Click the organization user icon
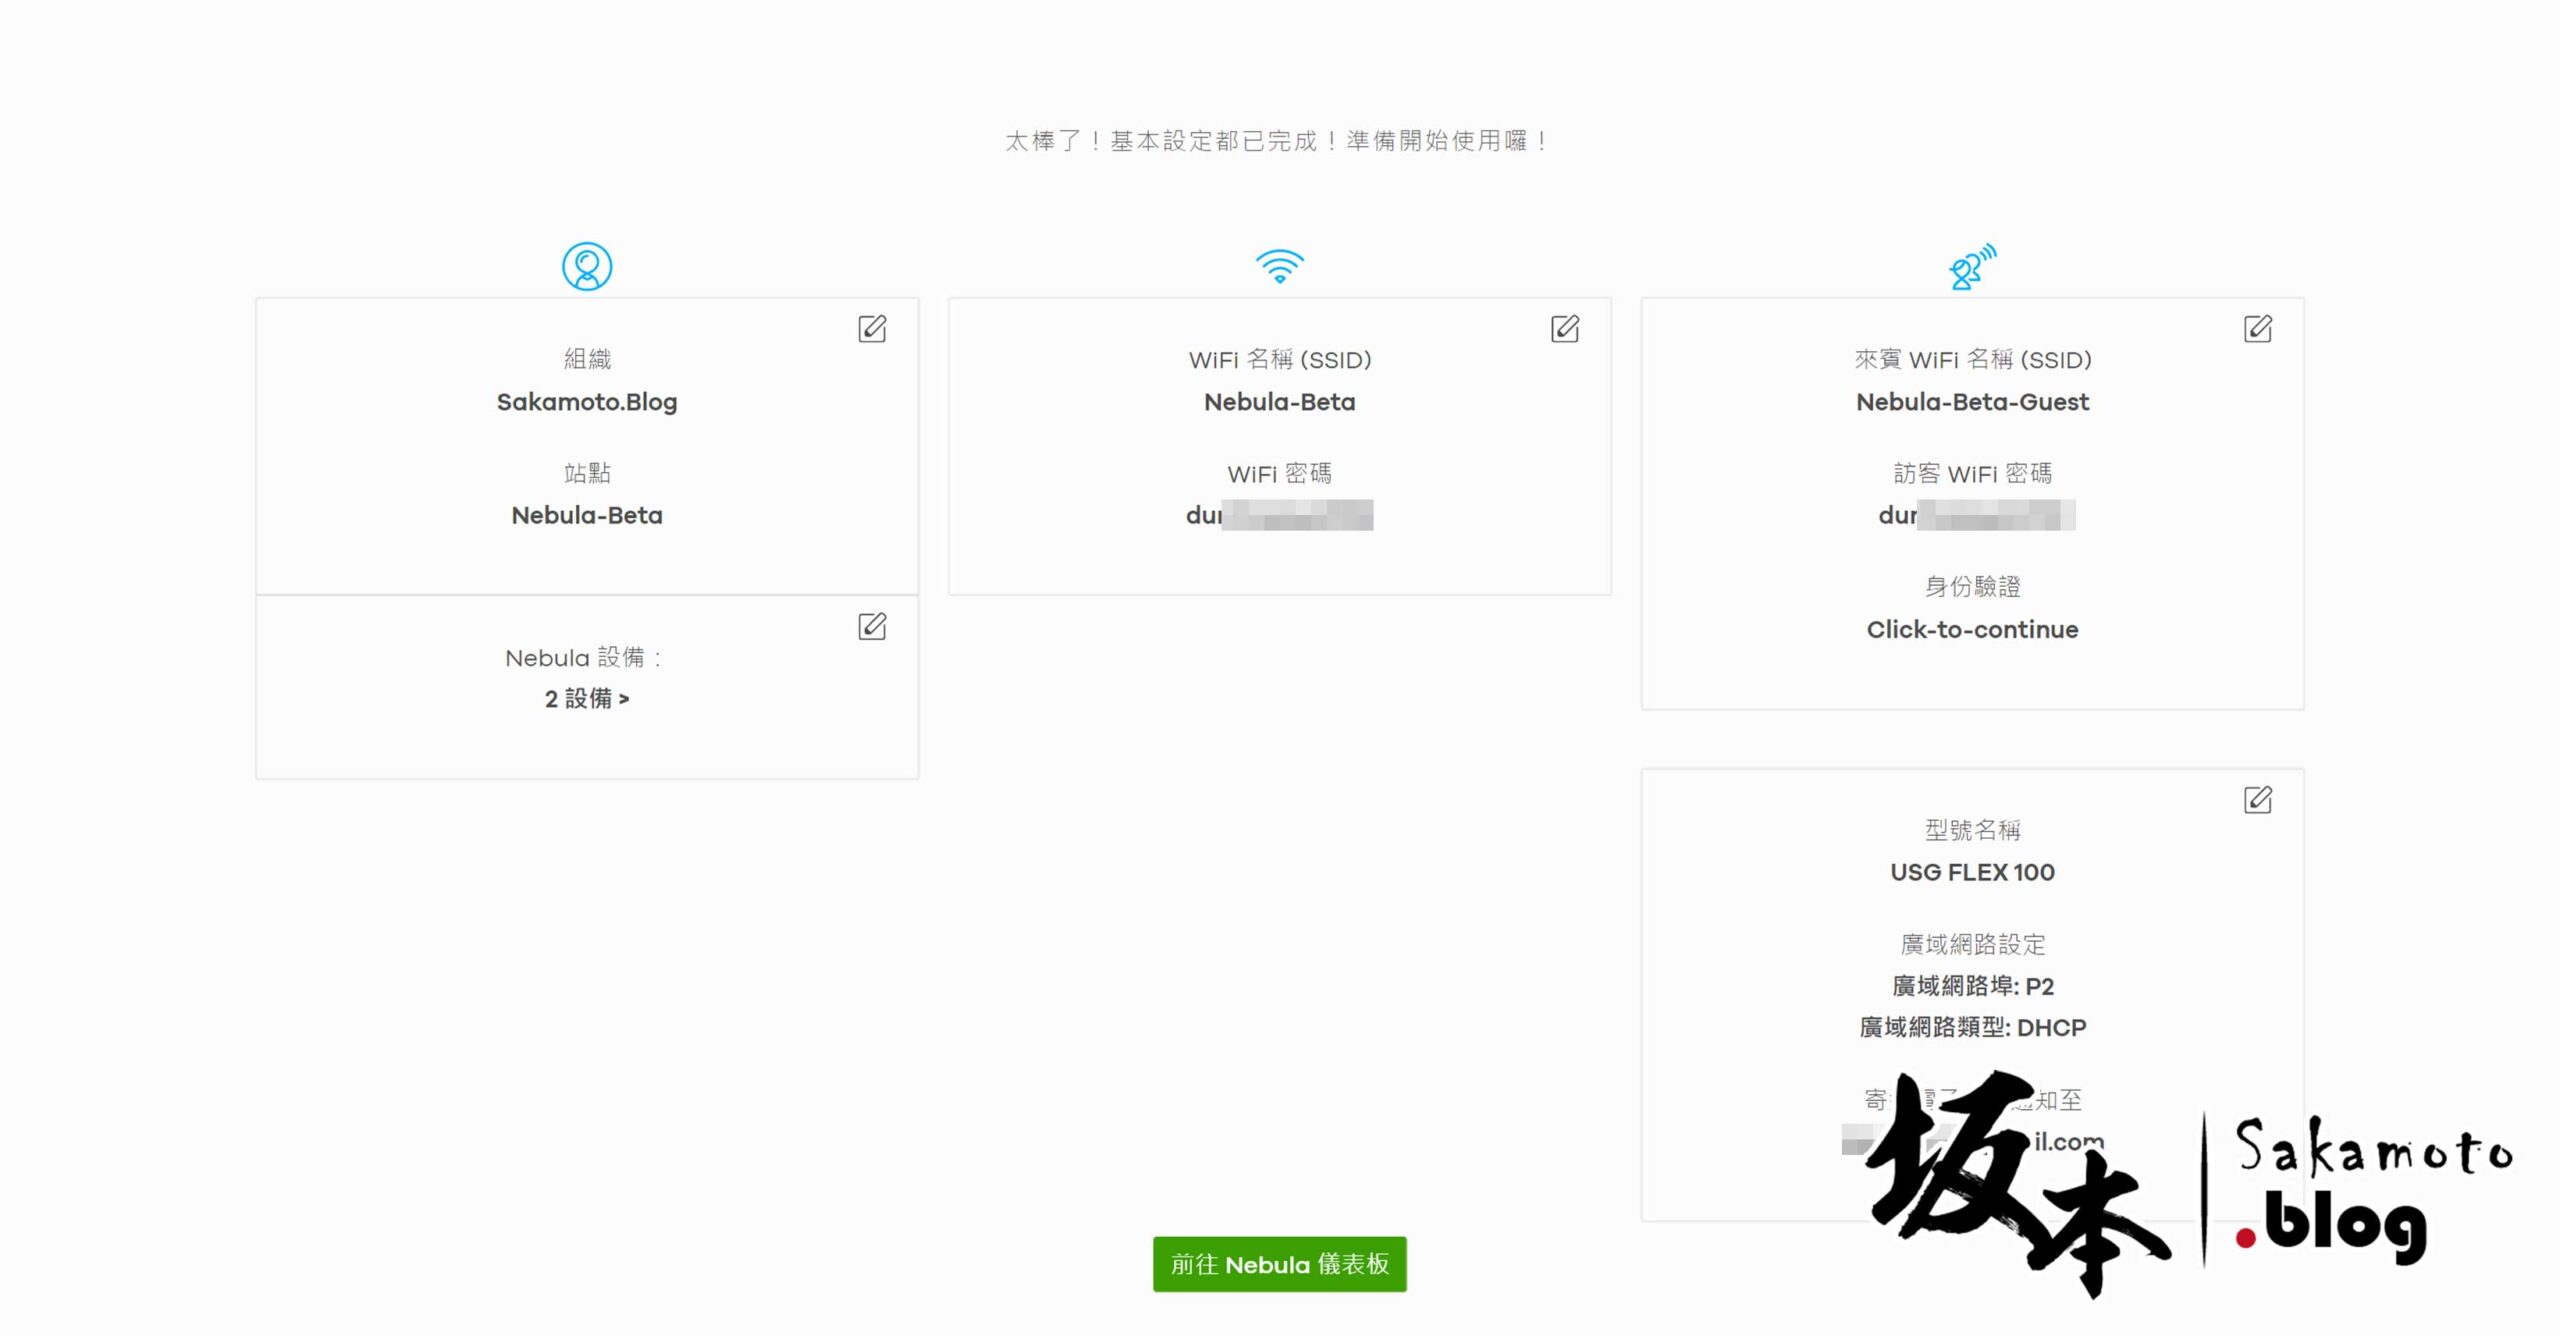The height and width of the screenshot is (1336, 2560). (x=587, y=266)
